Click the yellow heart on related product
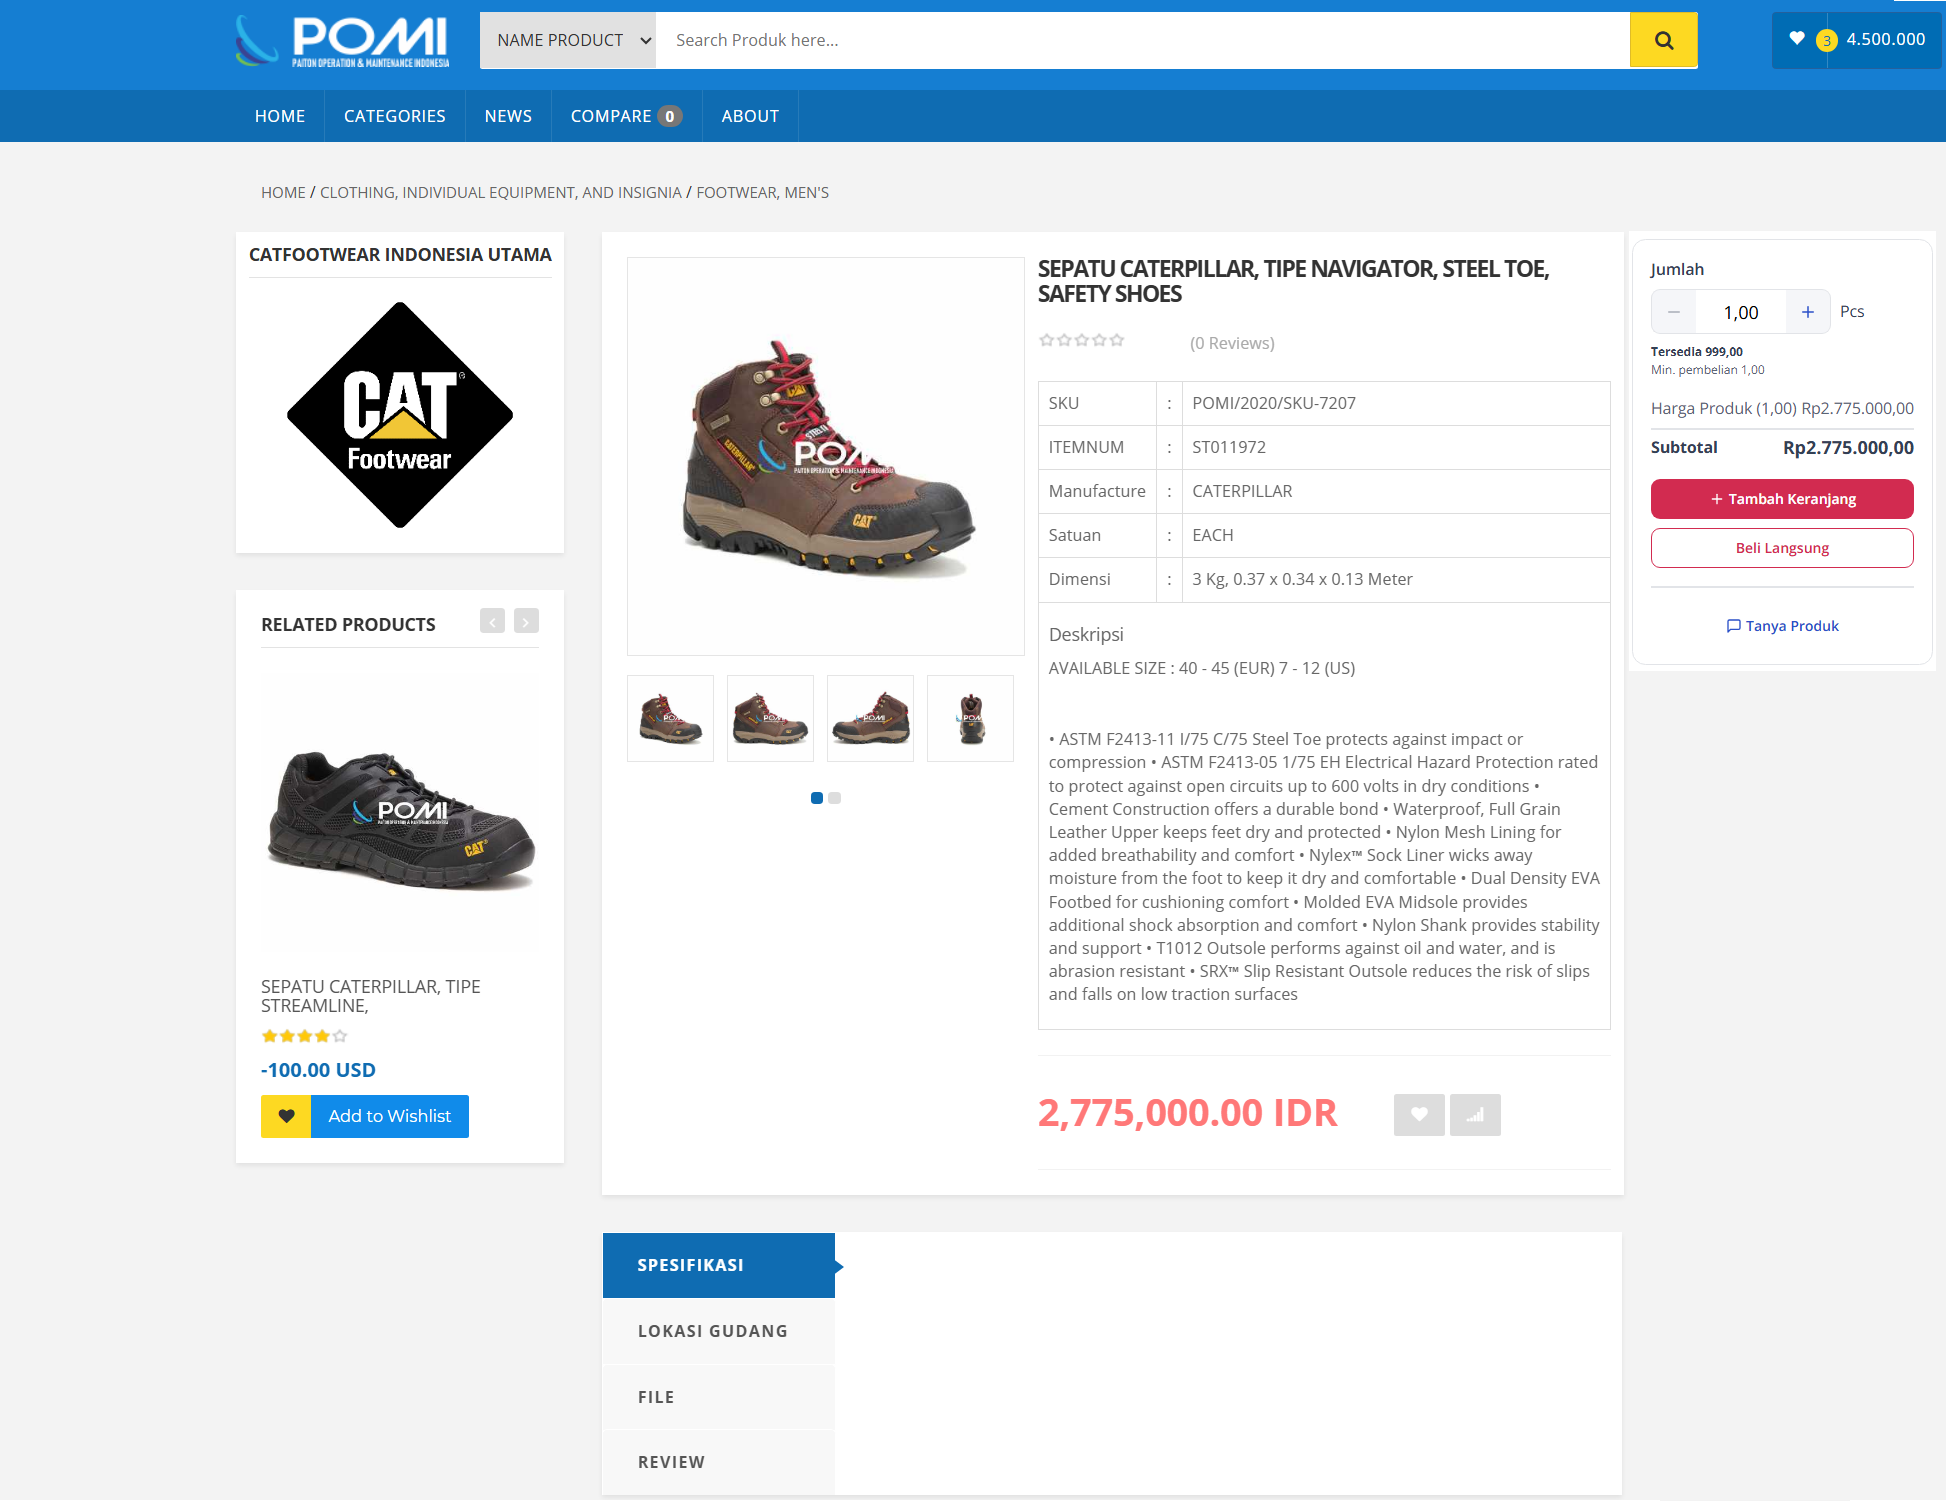This screenshot has width=1946, height=1501. tap(286, 1116)
